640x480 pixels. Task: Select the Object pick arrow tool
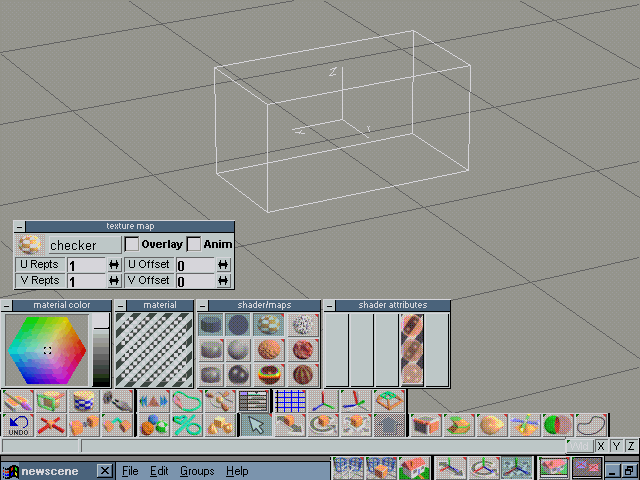(x=255, y=425)
